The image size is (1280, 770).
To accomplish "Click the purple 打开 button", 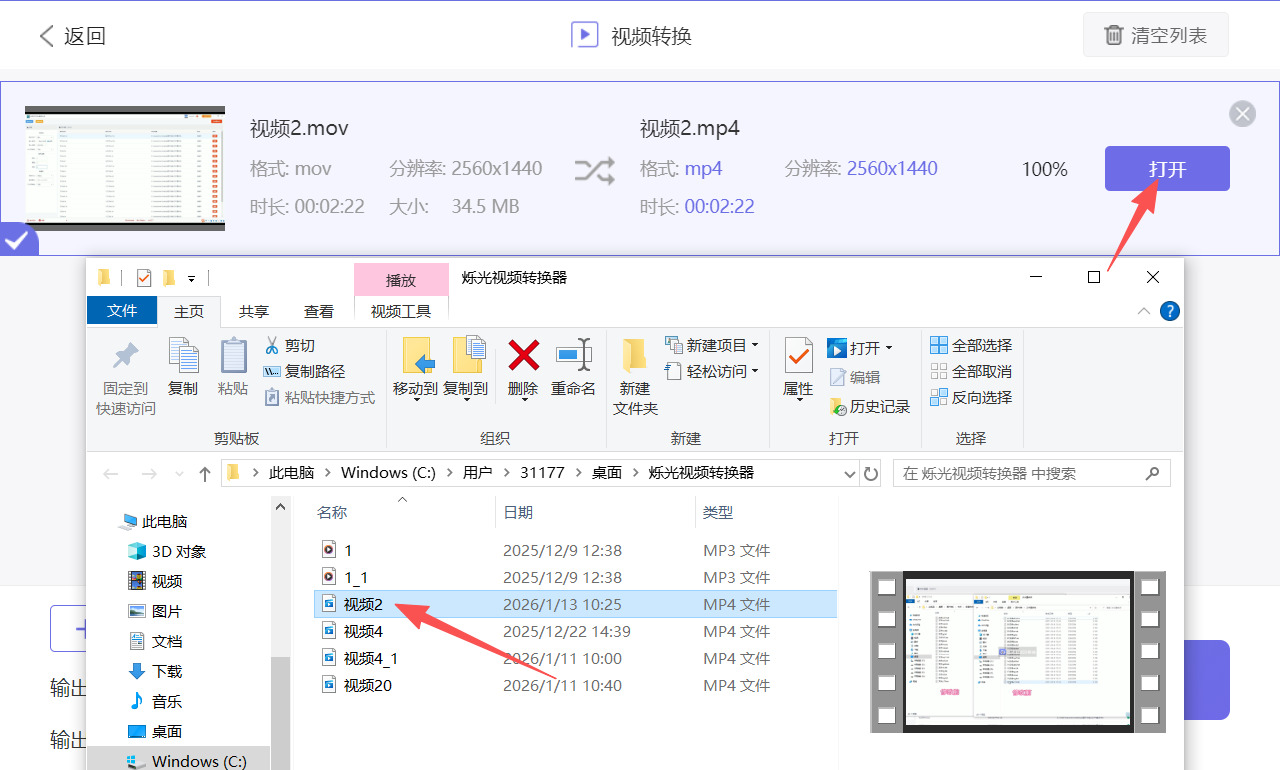I will (x=1166, y=168).
